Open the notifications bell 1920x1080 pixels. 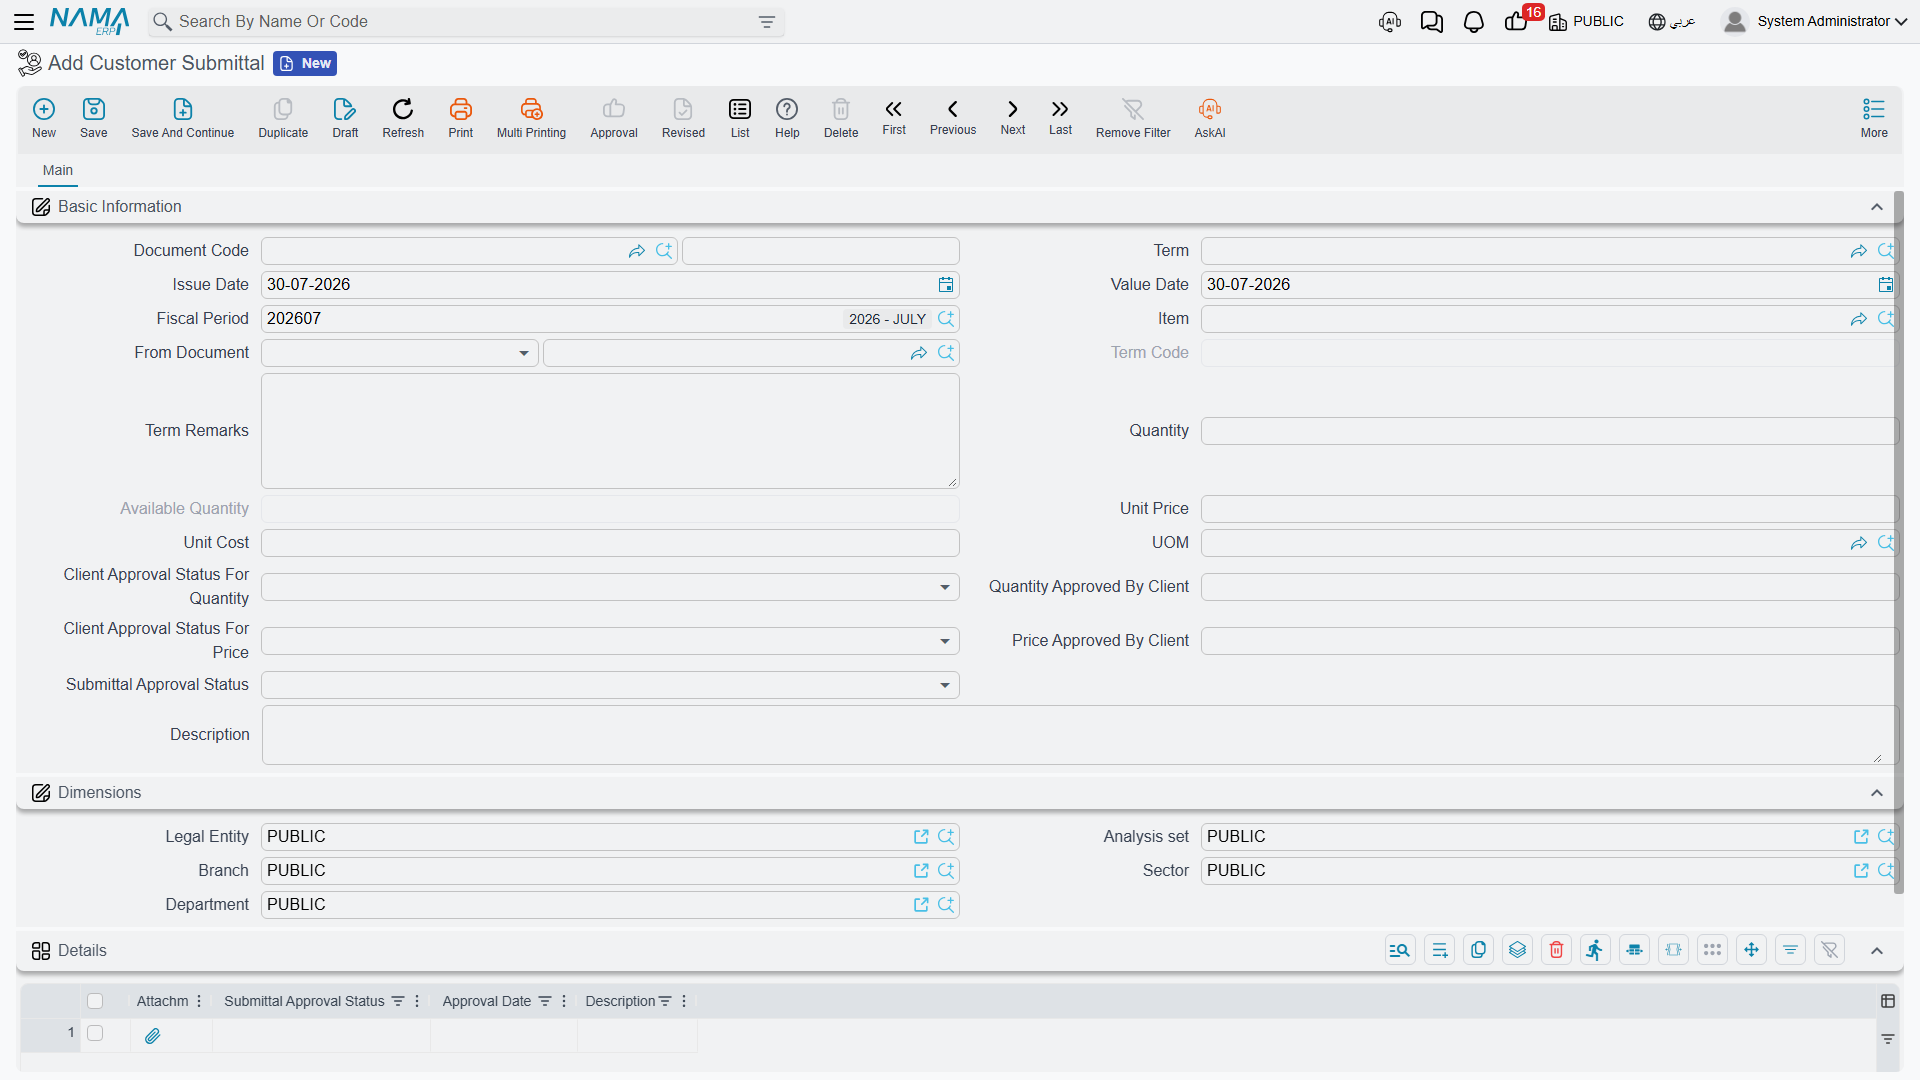(1473, 22)
